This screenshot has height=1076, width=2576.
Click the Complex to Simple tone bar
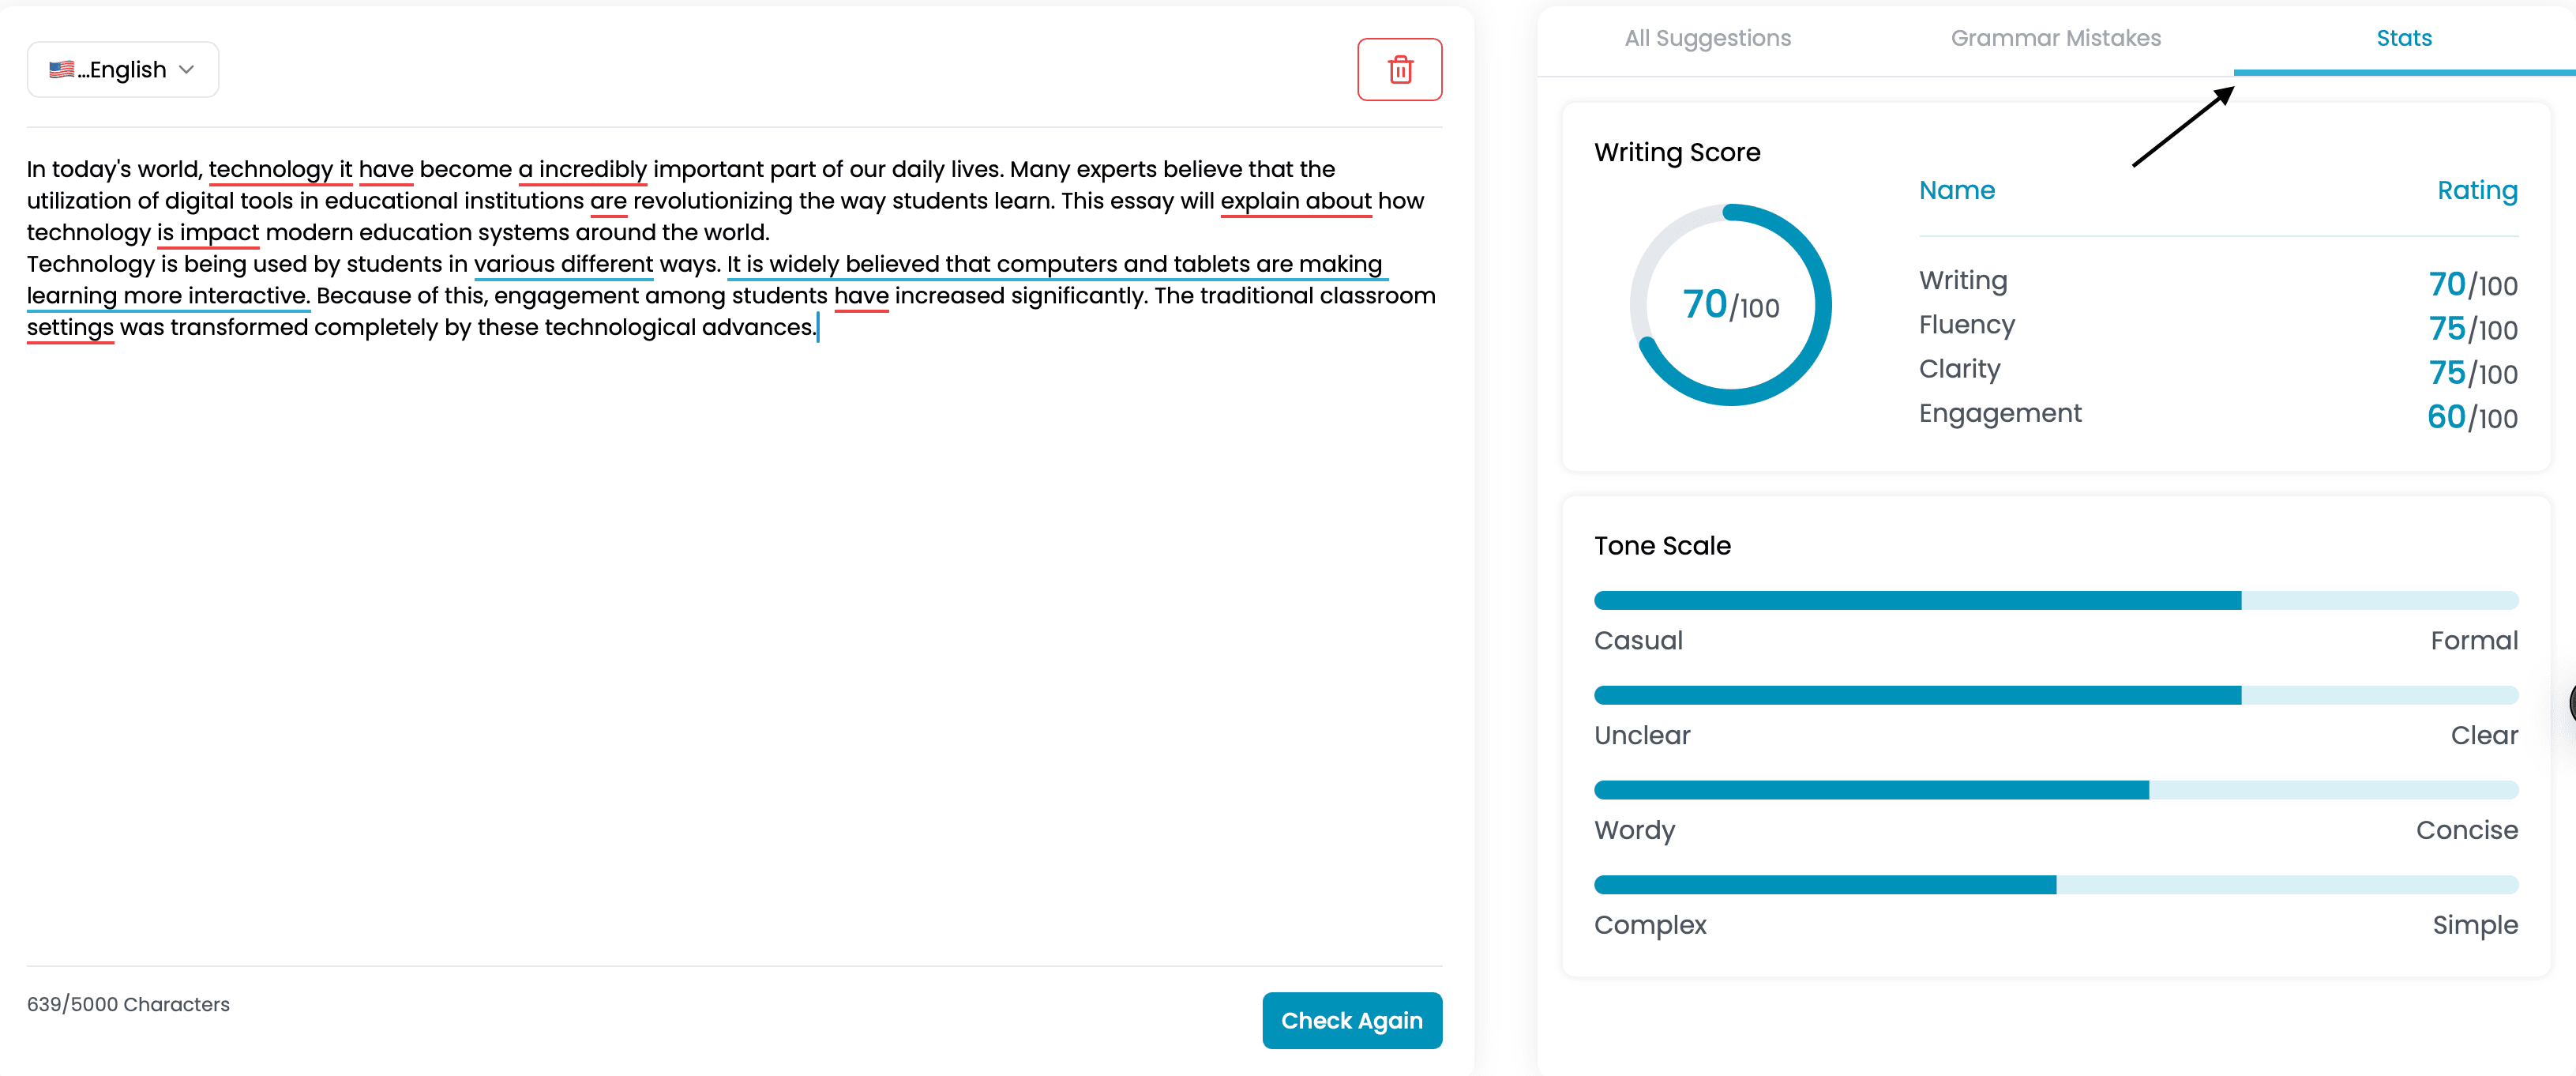(x=2056, y=885)
